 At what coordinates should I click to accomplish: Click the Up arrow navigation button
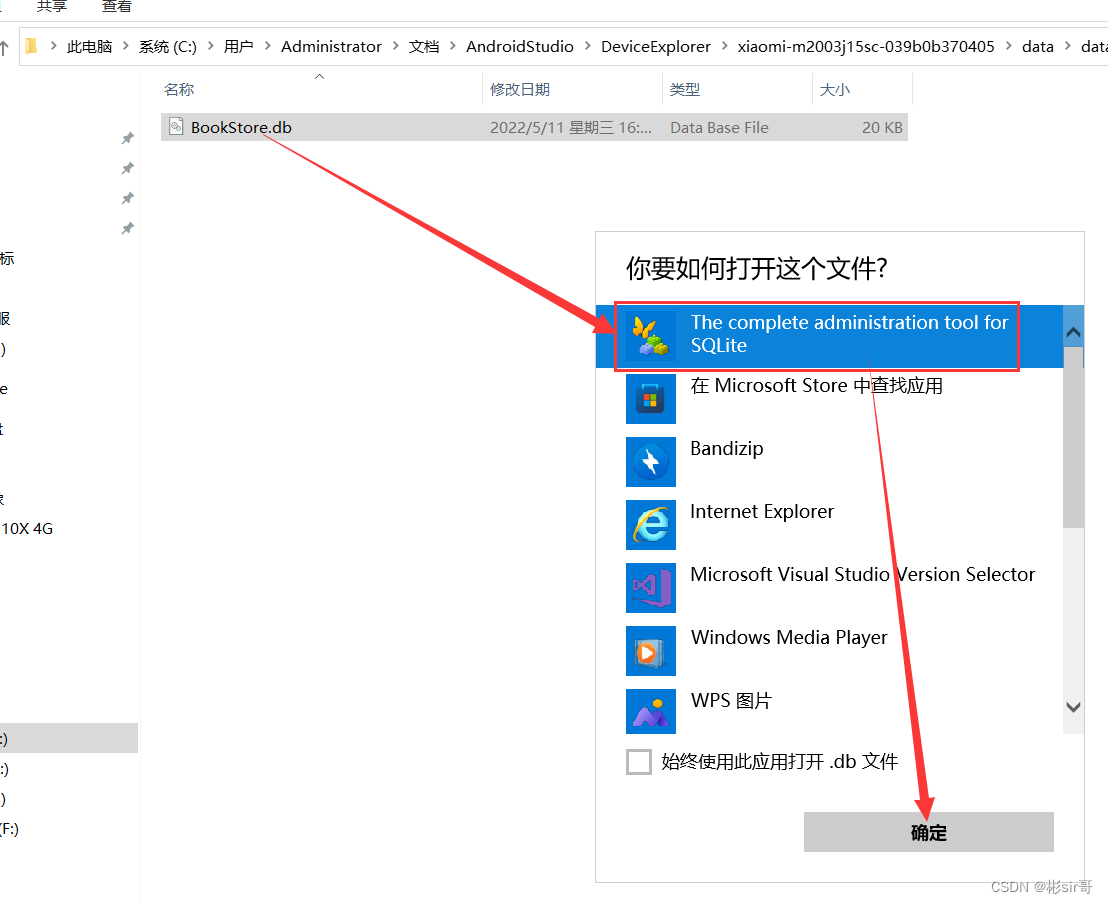point(4,47)
